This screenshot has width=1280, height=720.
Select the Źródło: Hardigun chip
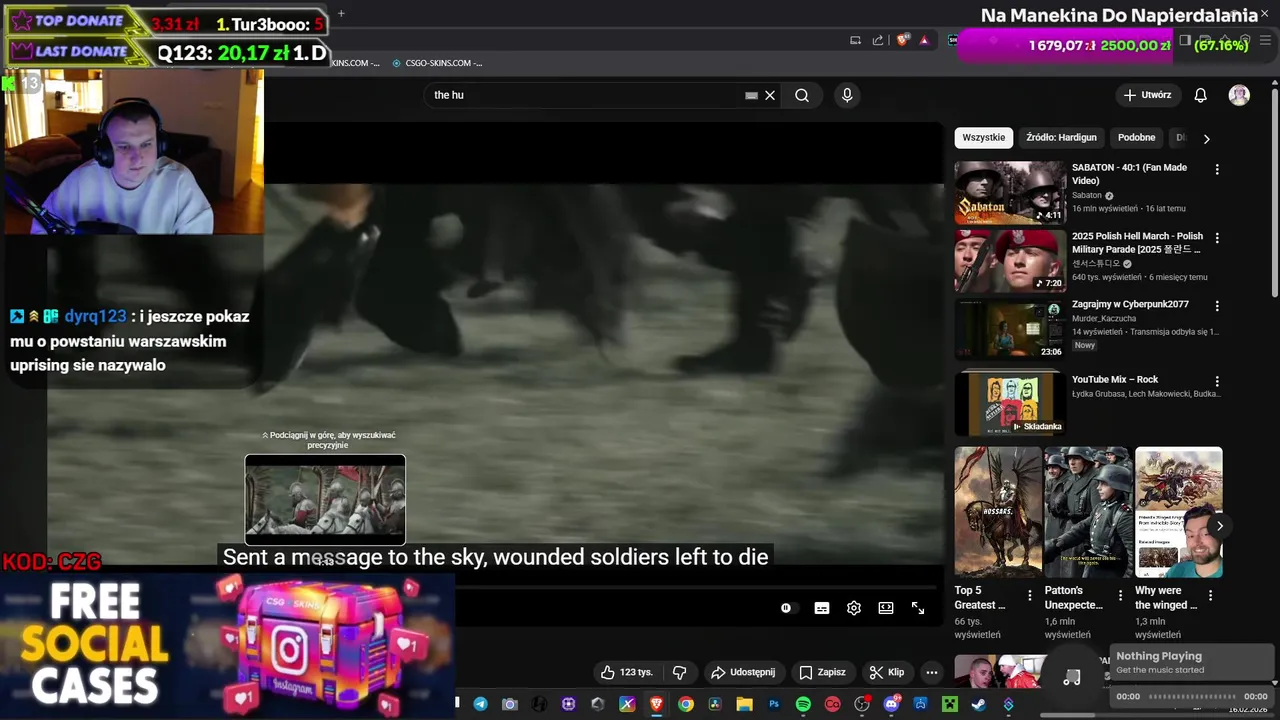point(1062,138)
